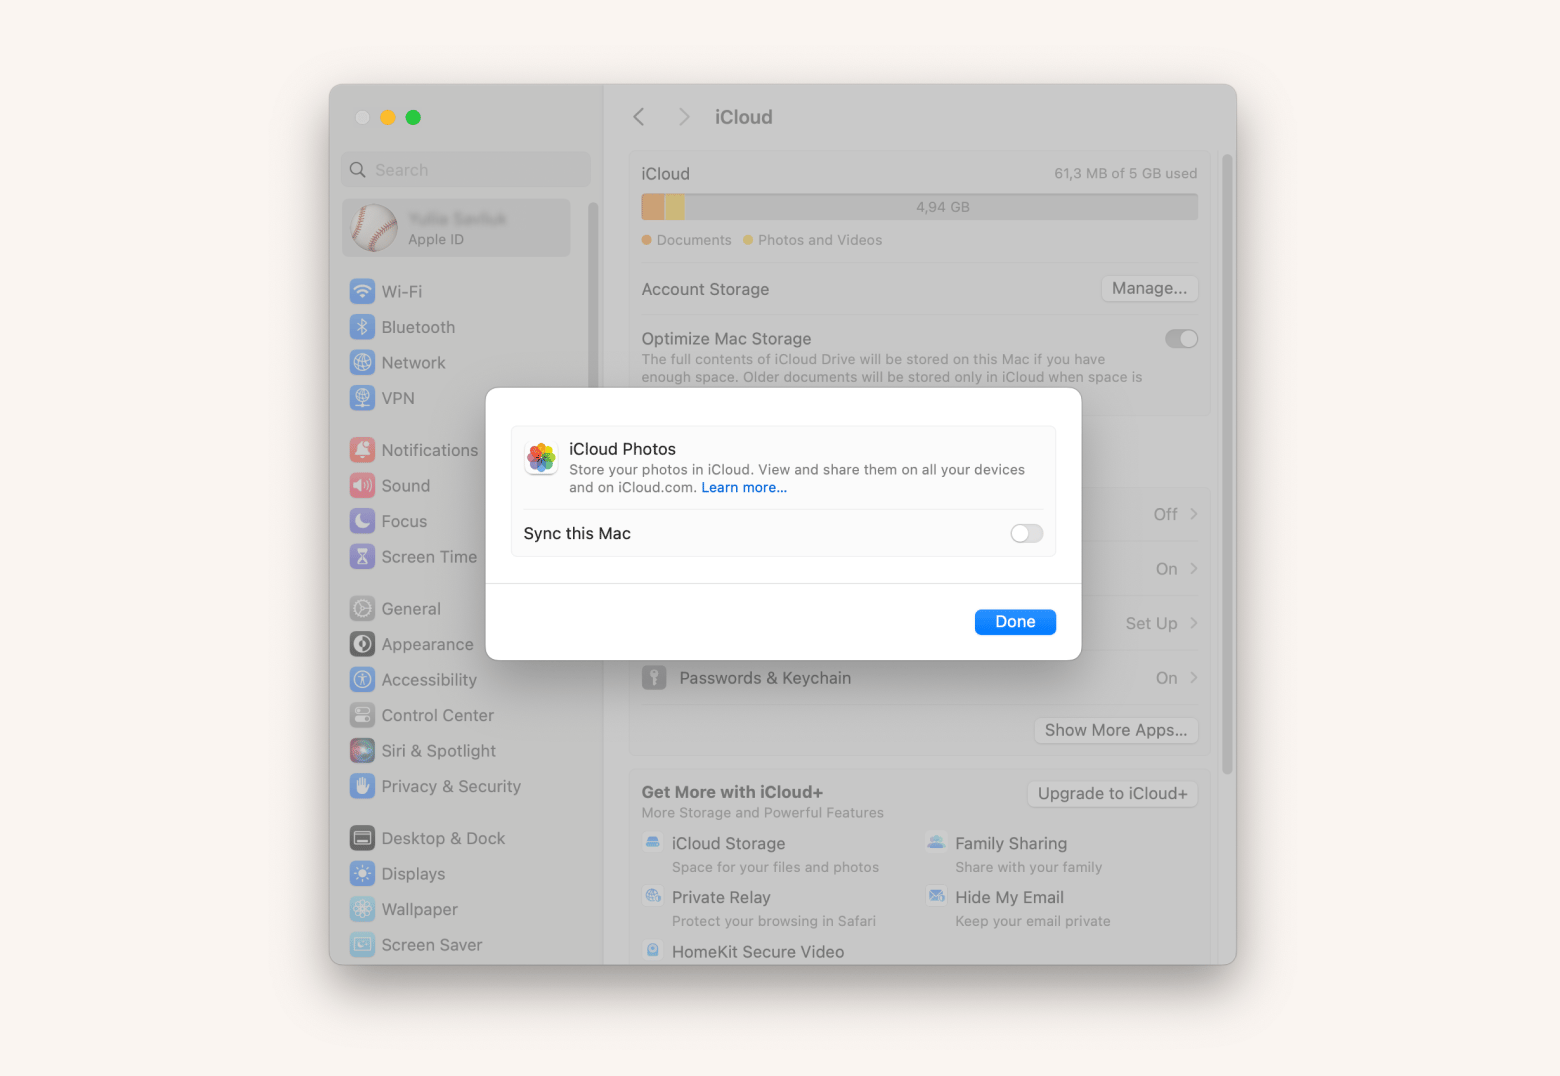
Task: Click the Wi-Fi sidebar icon
Action: pos(362,291)
